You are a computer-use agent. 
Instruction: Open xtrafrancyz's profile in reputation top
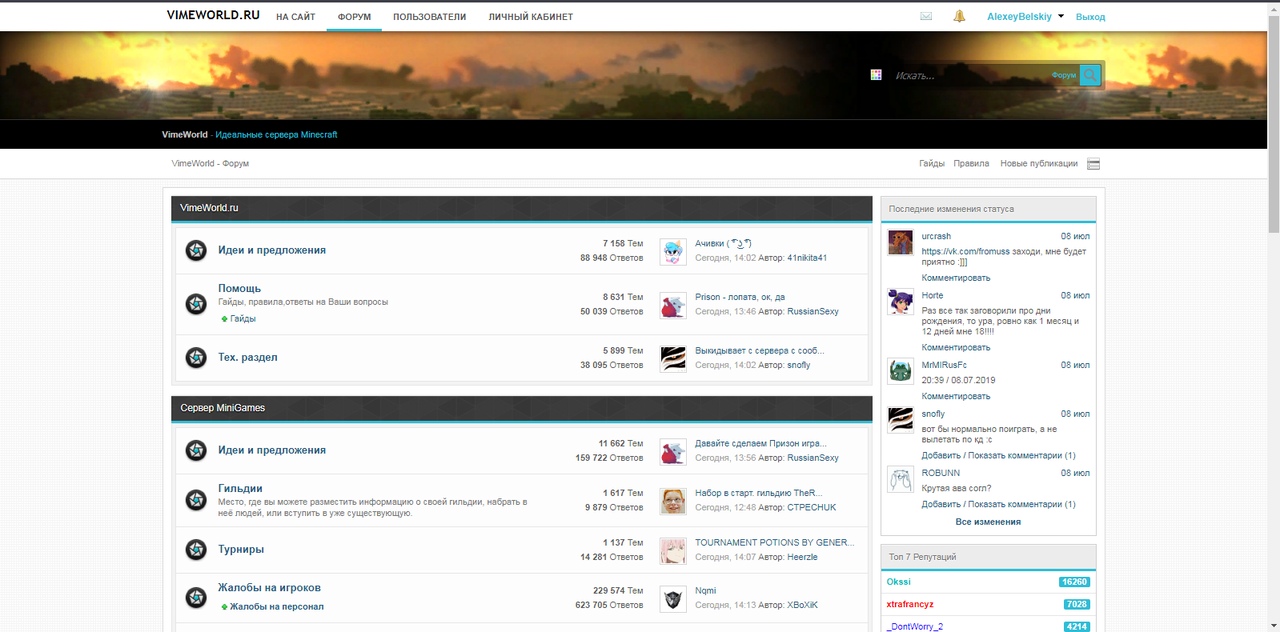click(910, 604)
